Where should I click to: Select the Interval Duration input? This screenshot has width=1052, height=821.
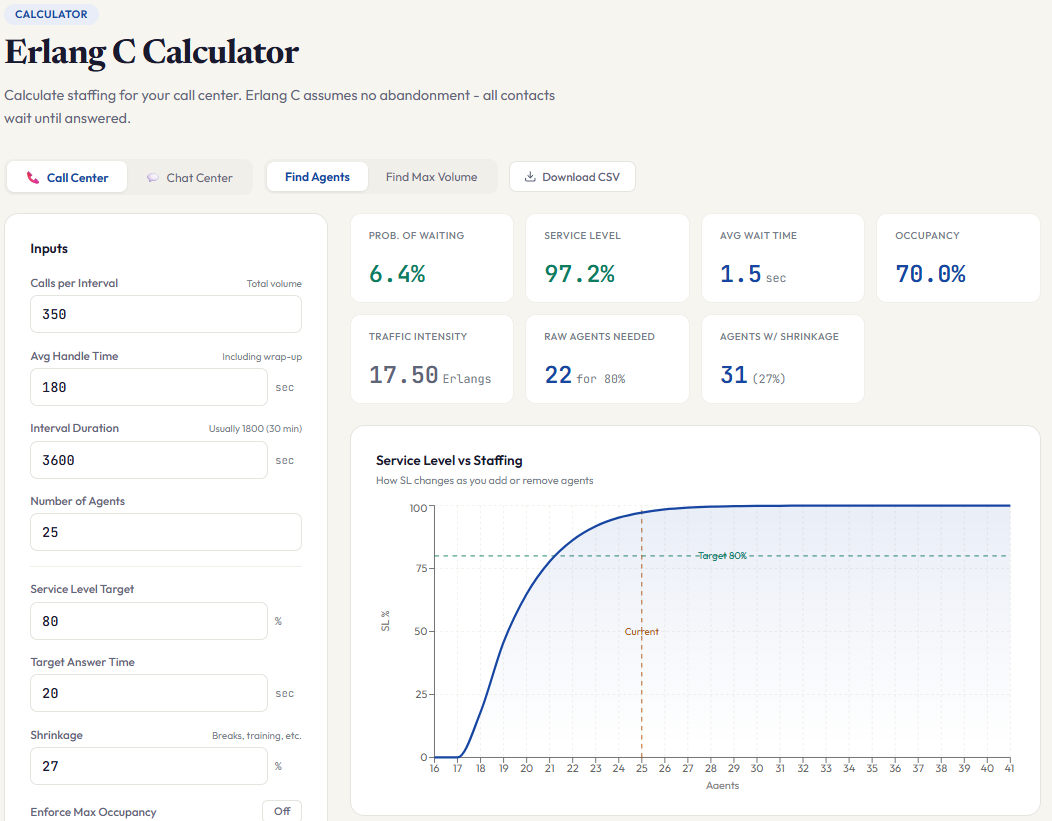tap(148, 460)
